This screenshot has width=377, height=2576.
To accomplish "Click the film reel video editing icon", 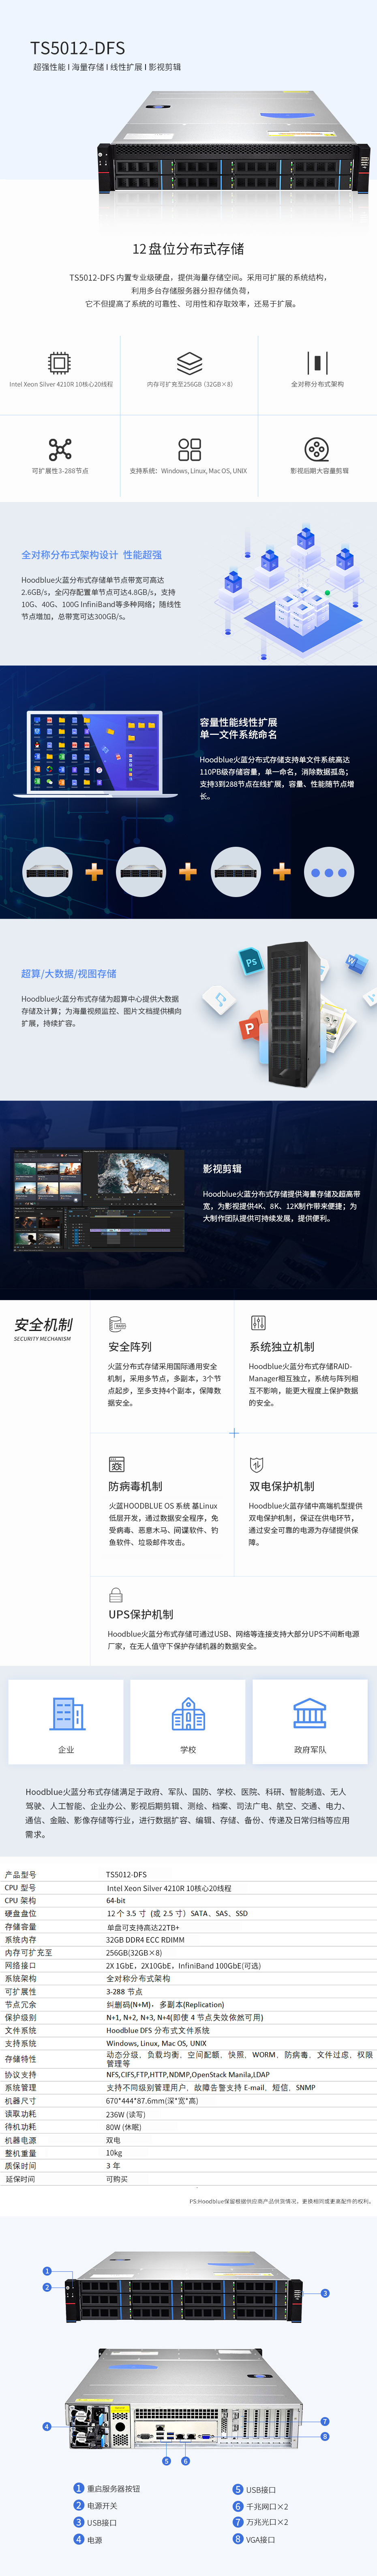I will (x=317, y=448).
